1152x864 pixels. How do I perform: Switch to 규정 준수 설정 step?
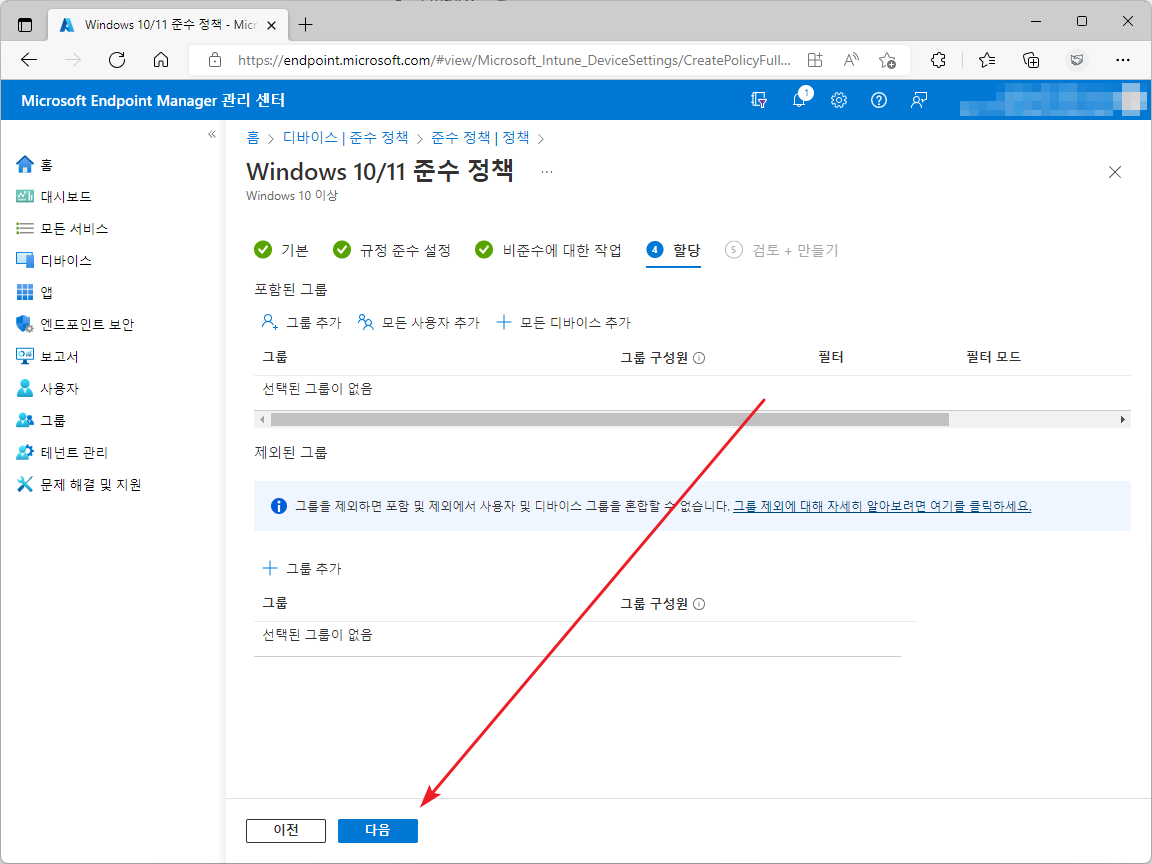tap(392, 250)
